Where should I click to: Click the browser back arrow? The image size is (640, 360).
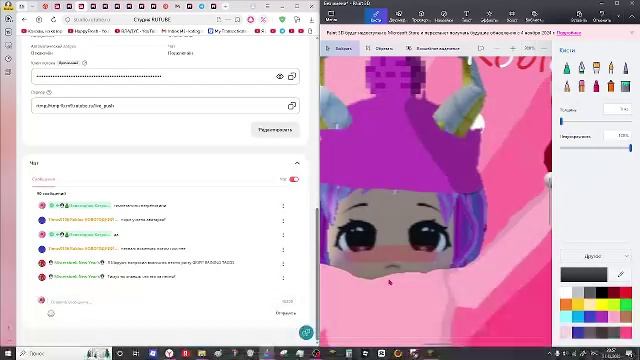point(24,20)
